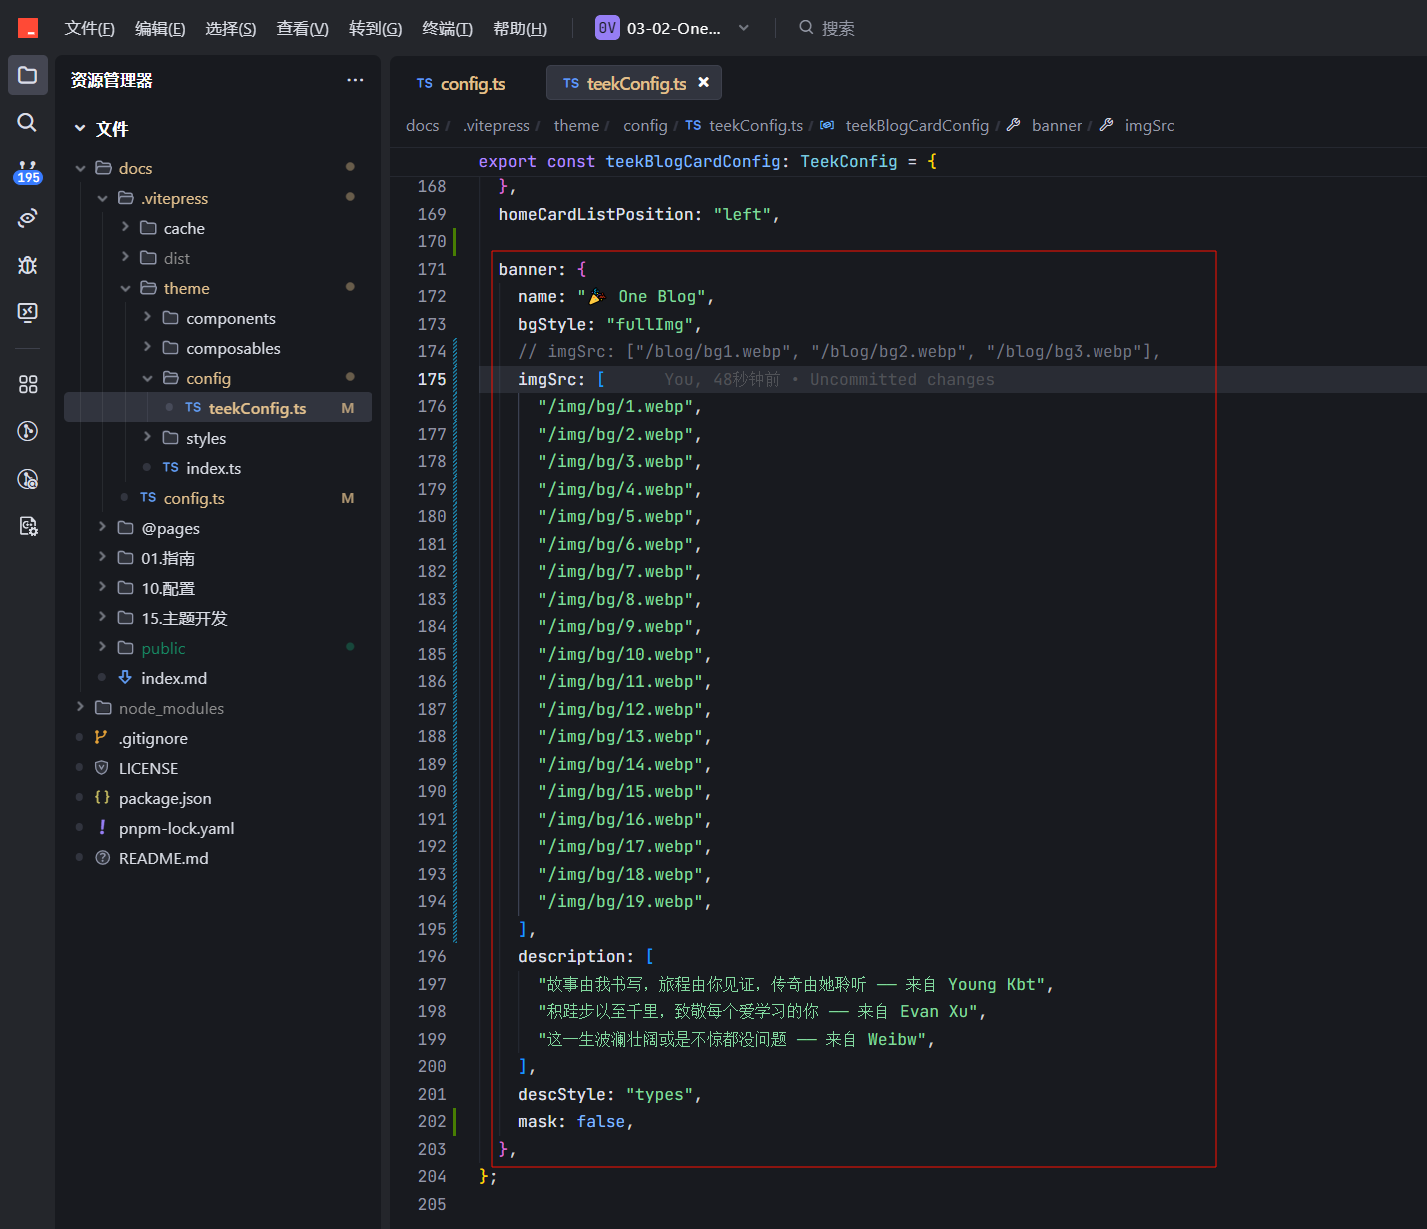Open the 终端(T) menu
Screen dimensions: 1427x1229
[x=447, y=28]
